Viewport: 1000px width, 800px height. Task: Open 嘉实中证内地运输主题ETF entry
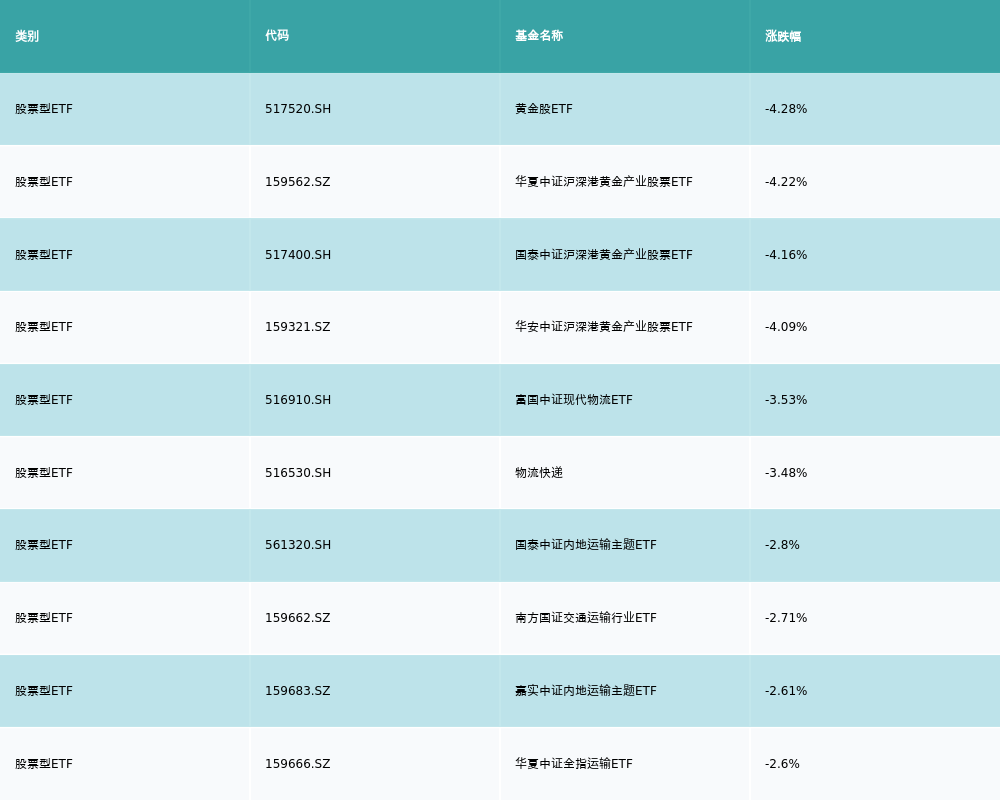[x=585, y=691]
